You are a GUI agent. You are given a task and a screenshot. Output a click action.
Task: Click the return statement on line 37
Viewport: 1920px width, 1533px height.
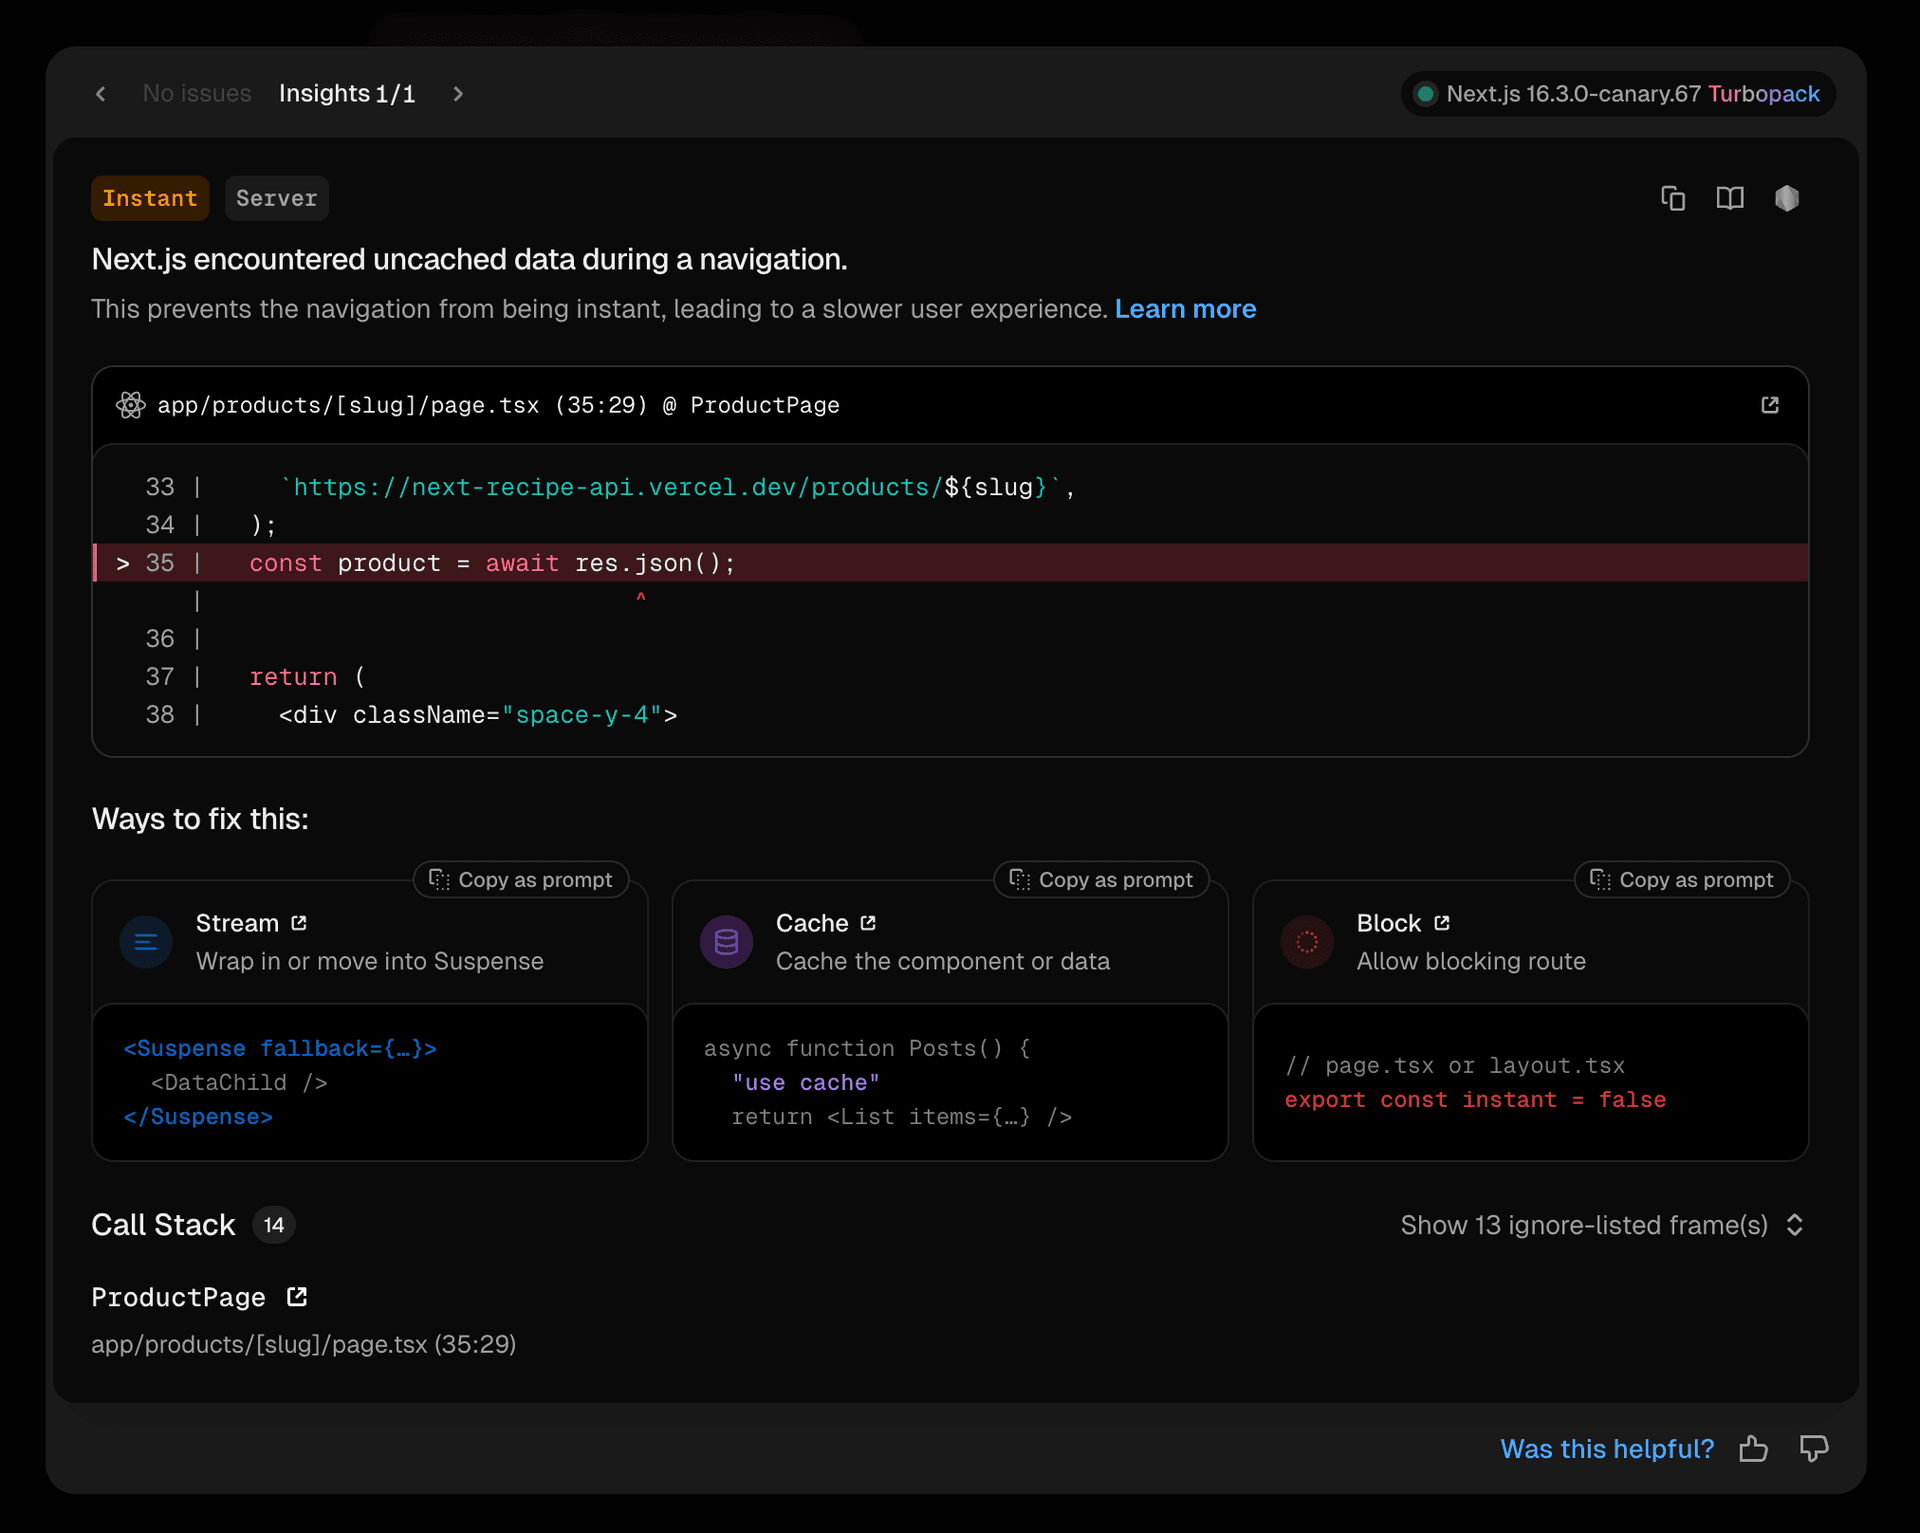pos(308,677)
